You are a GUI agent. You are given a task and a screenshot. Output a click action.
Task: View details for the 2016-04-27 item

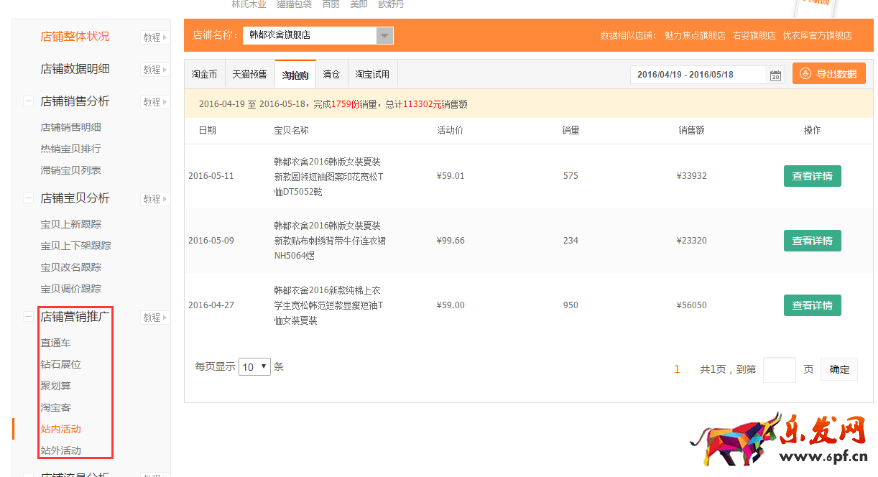click(811, 305)
